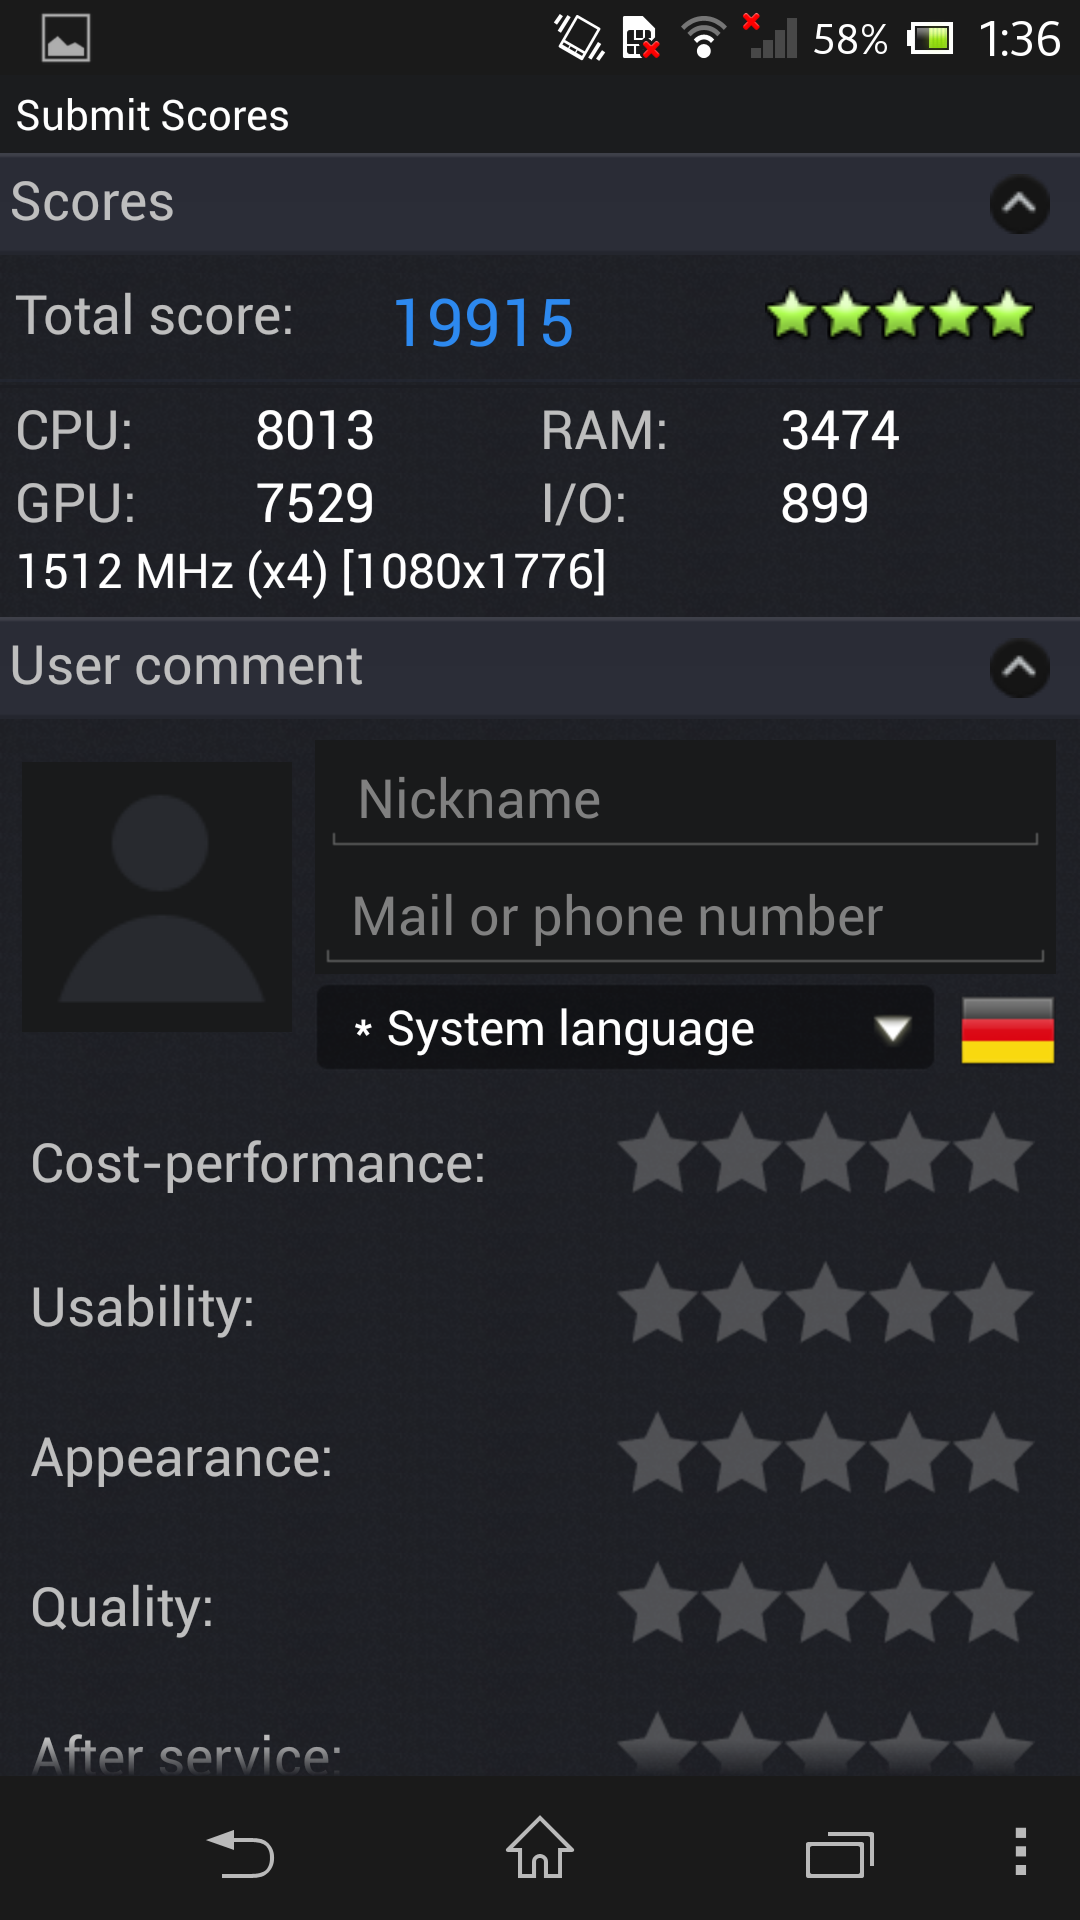Rate Cost-performance five stars

coord(993,1152)
